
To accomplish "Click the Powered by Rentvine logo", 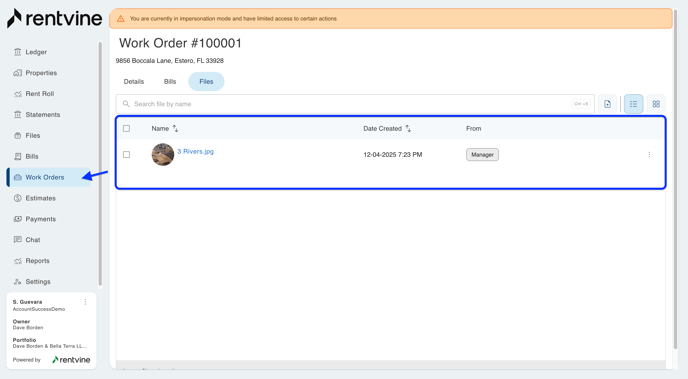I will [71, 360].
